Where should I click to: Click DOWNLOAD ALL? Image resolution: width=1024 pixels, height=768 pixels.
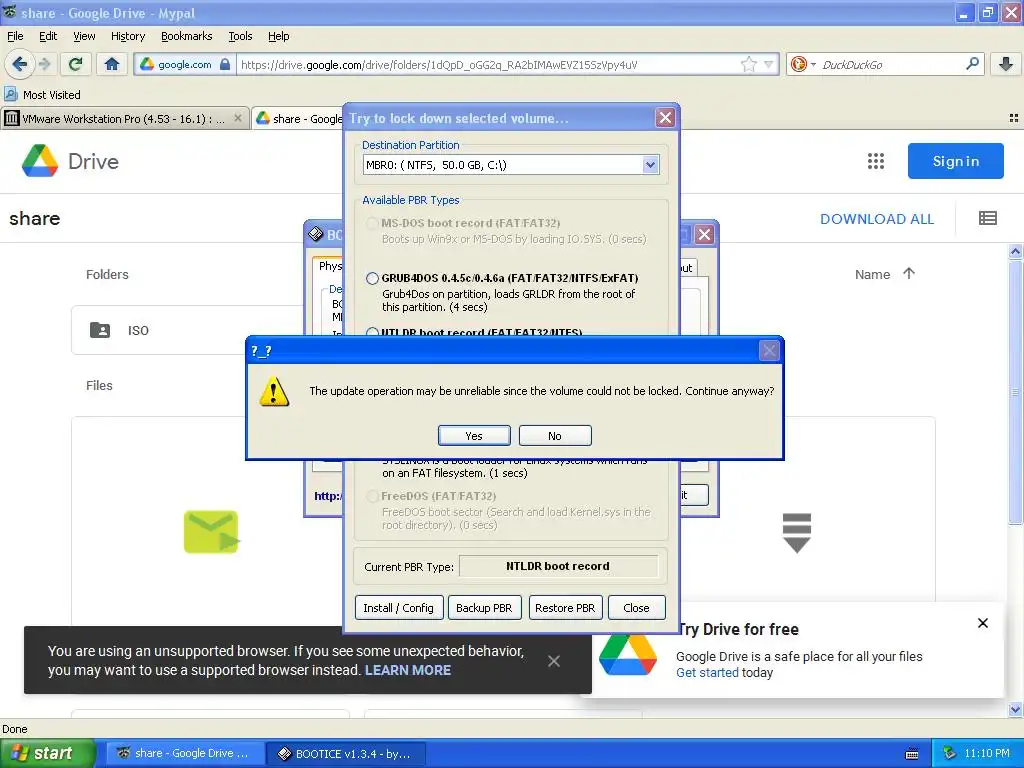point(876,219)
